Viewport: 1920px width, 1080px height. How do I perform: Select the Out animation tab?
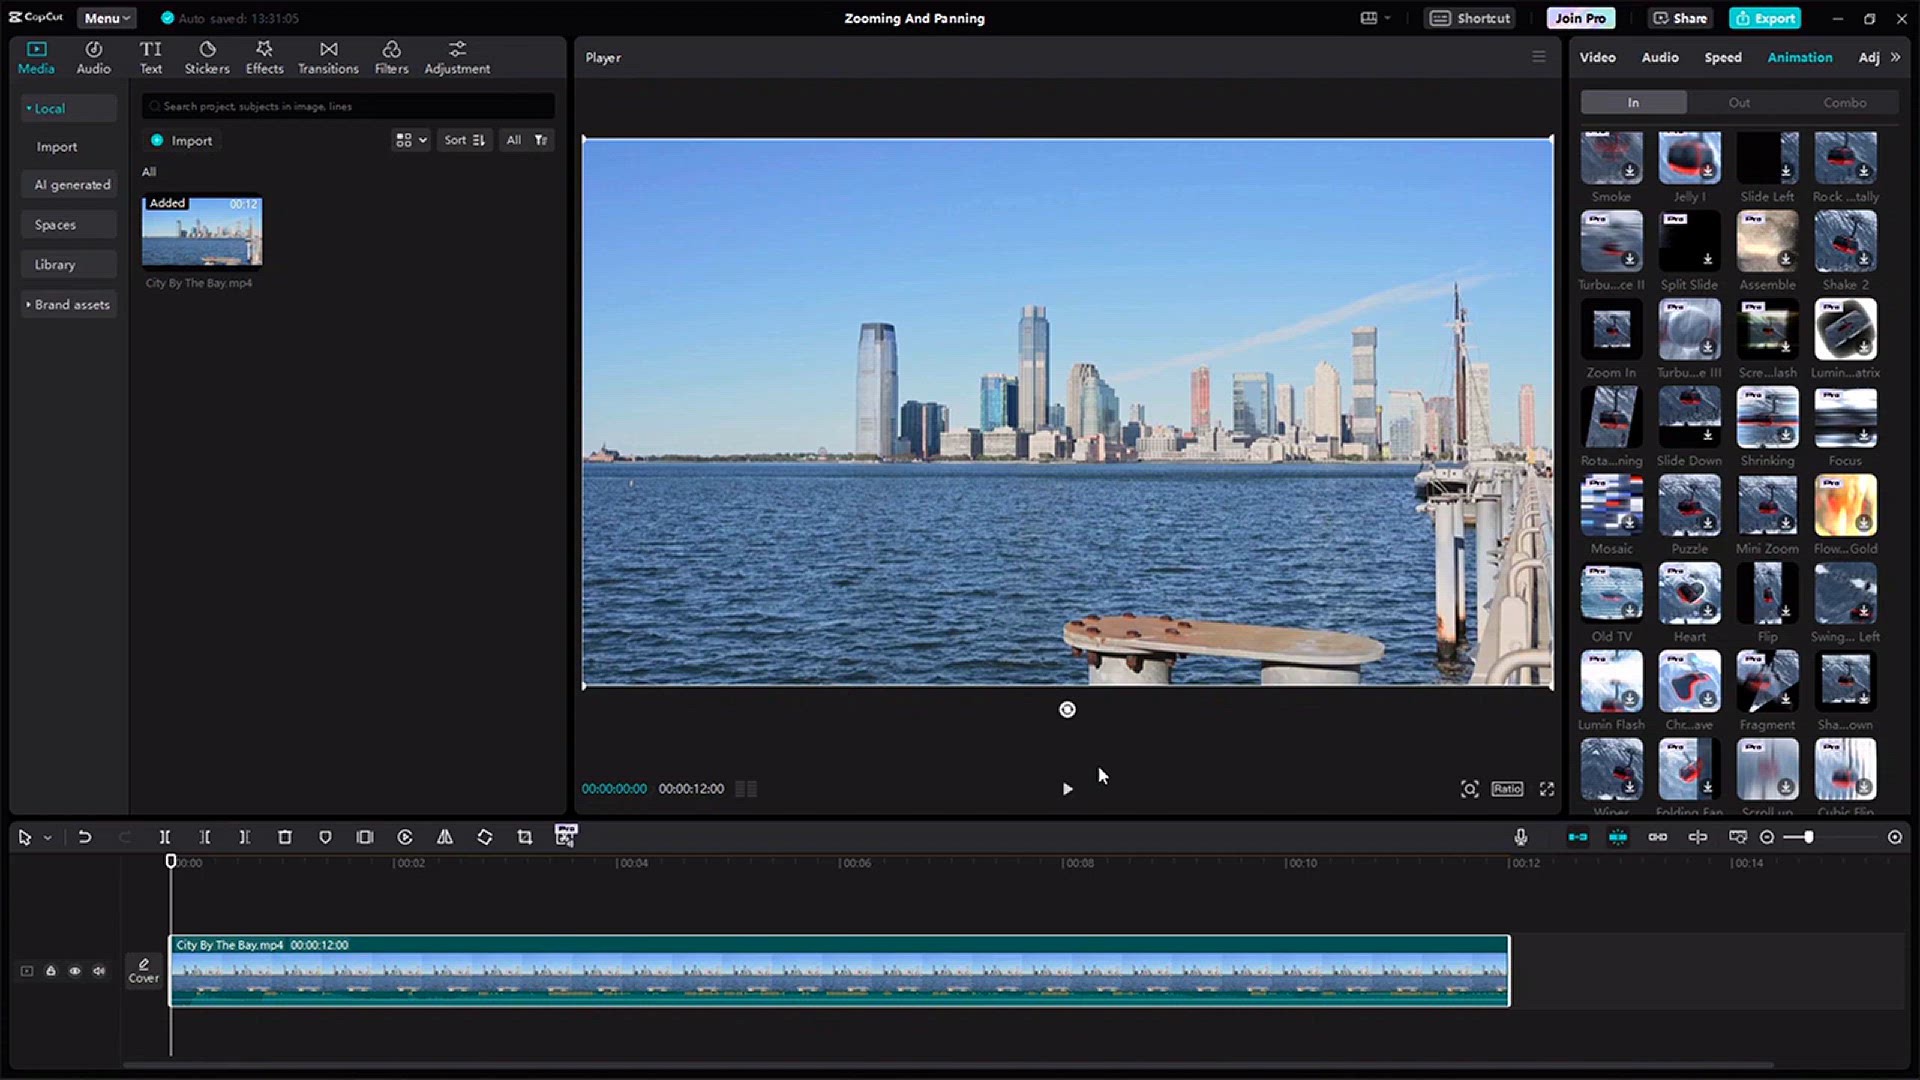coord(1739,102)
